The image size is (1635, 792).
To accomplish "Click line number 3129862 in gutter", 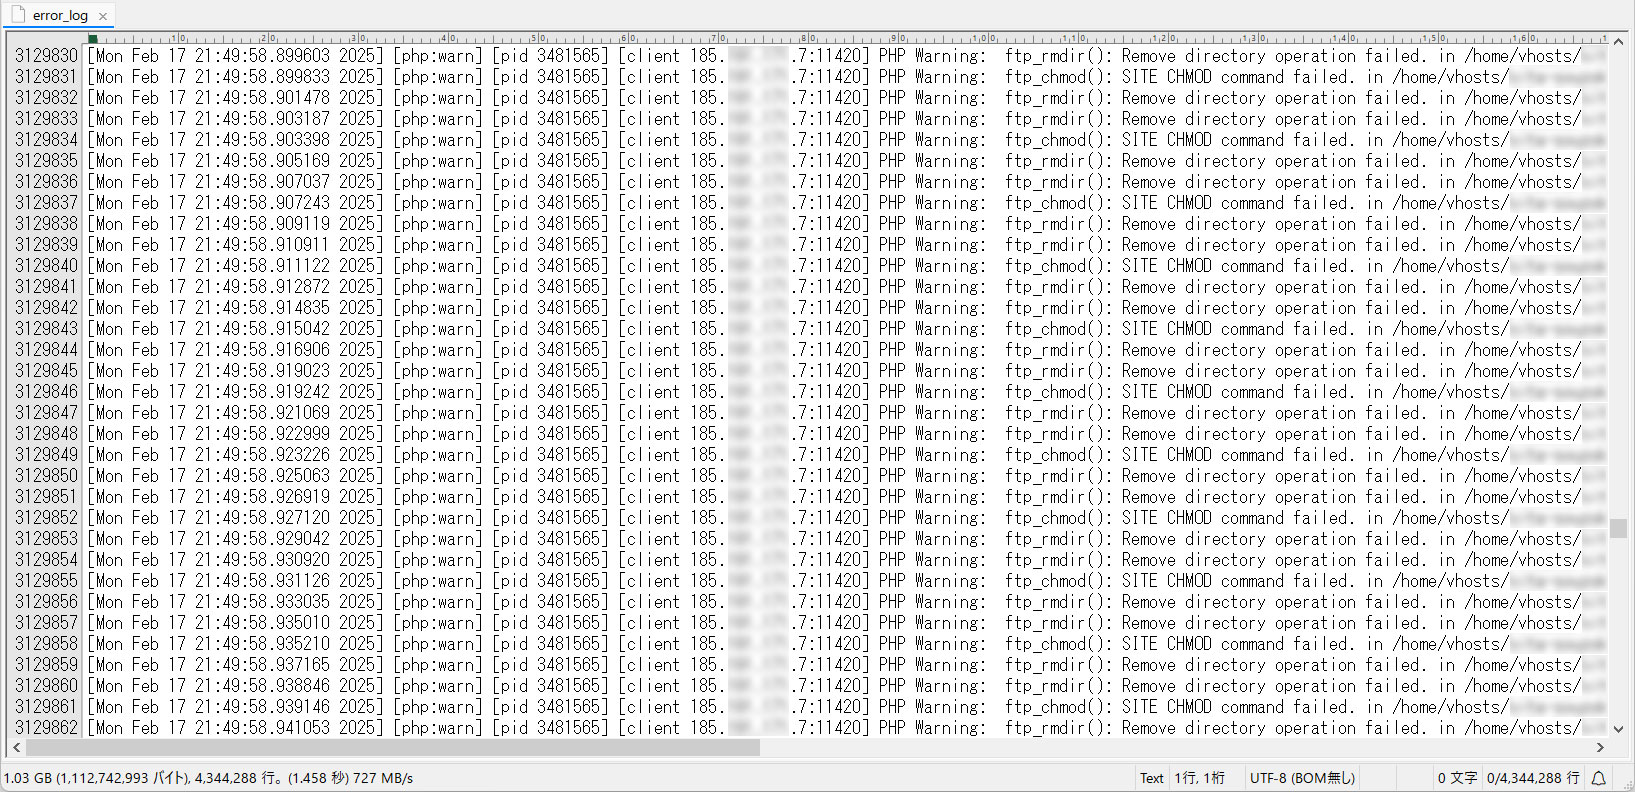I will (x=46, y=728).
